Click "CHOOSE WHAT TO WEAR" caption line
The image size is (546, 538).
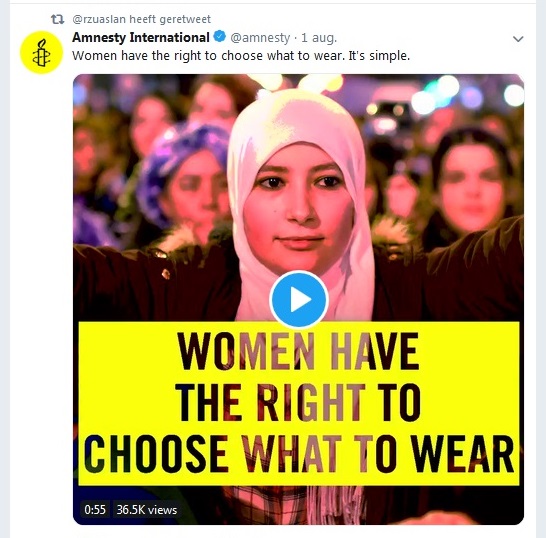point(299,454)
